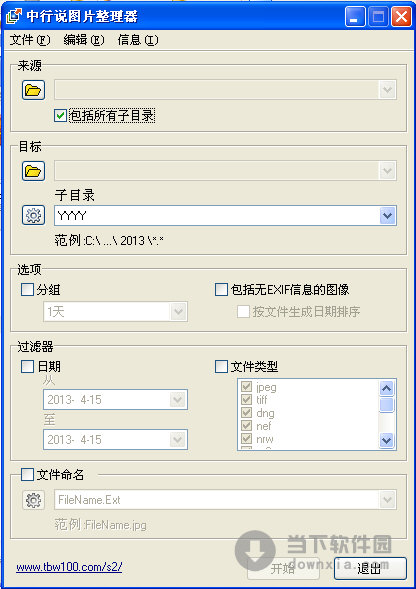Viewport: 416px width, 589px height.
Task: Uncheck 包括所有子目录 checkbox
Action: [60, 115]
